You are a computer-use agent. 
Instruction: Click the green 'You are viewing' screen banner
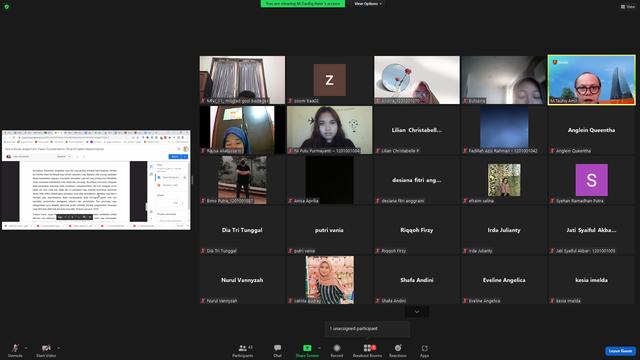coord(303,4)
